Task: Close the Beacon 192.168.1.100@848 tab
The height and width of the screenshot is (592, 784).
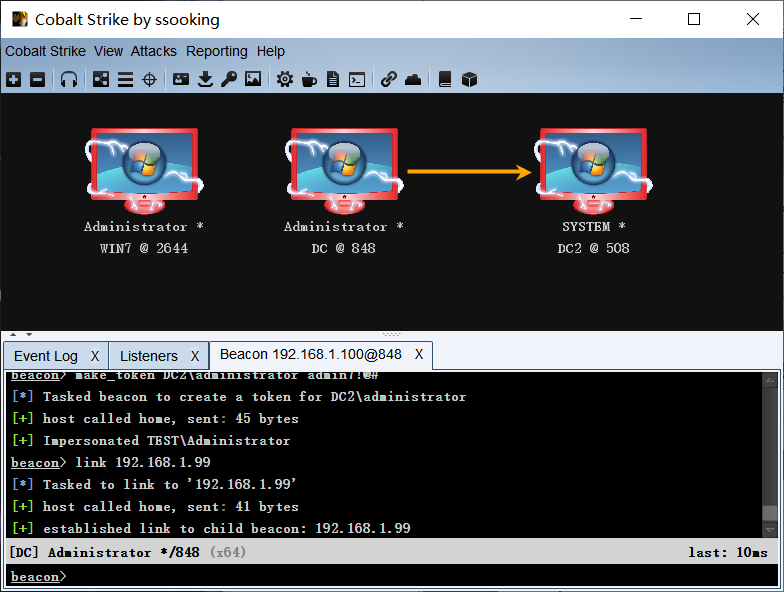Action: point(419,354)
